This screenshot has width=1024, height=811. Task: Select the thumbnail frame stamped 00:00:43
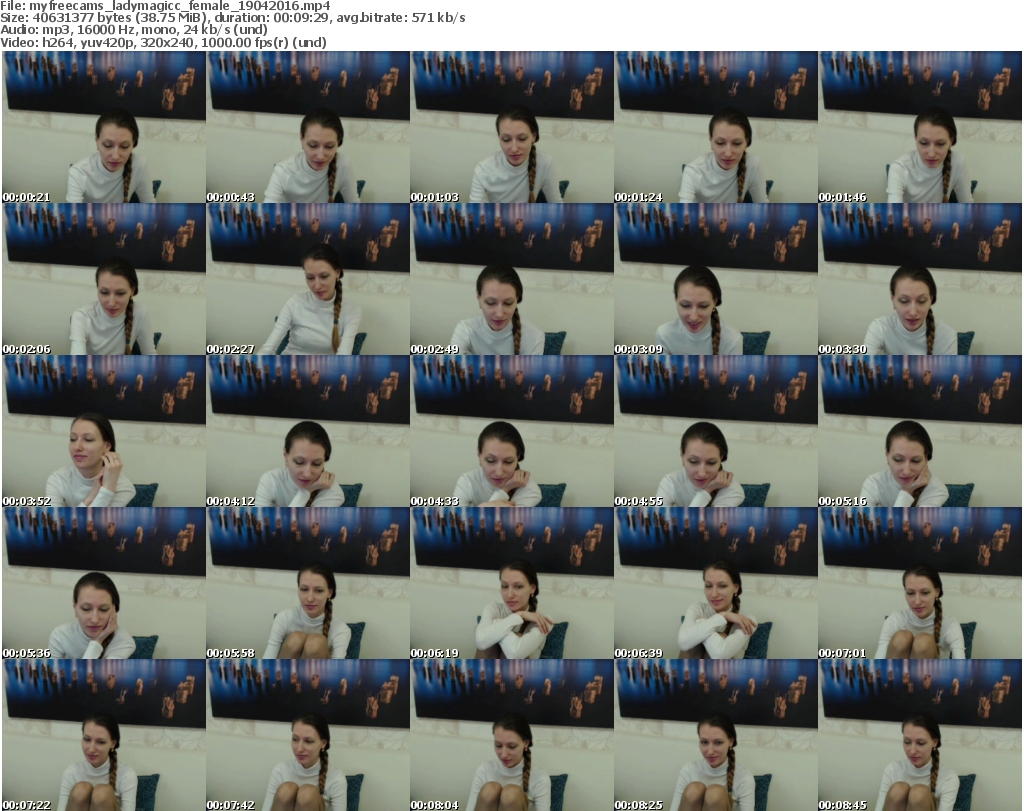pos(308,127)
